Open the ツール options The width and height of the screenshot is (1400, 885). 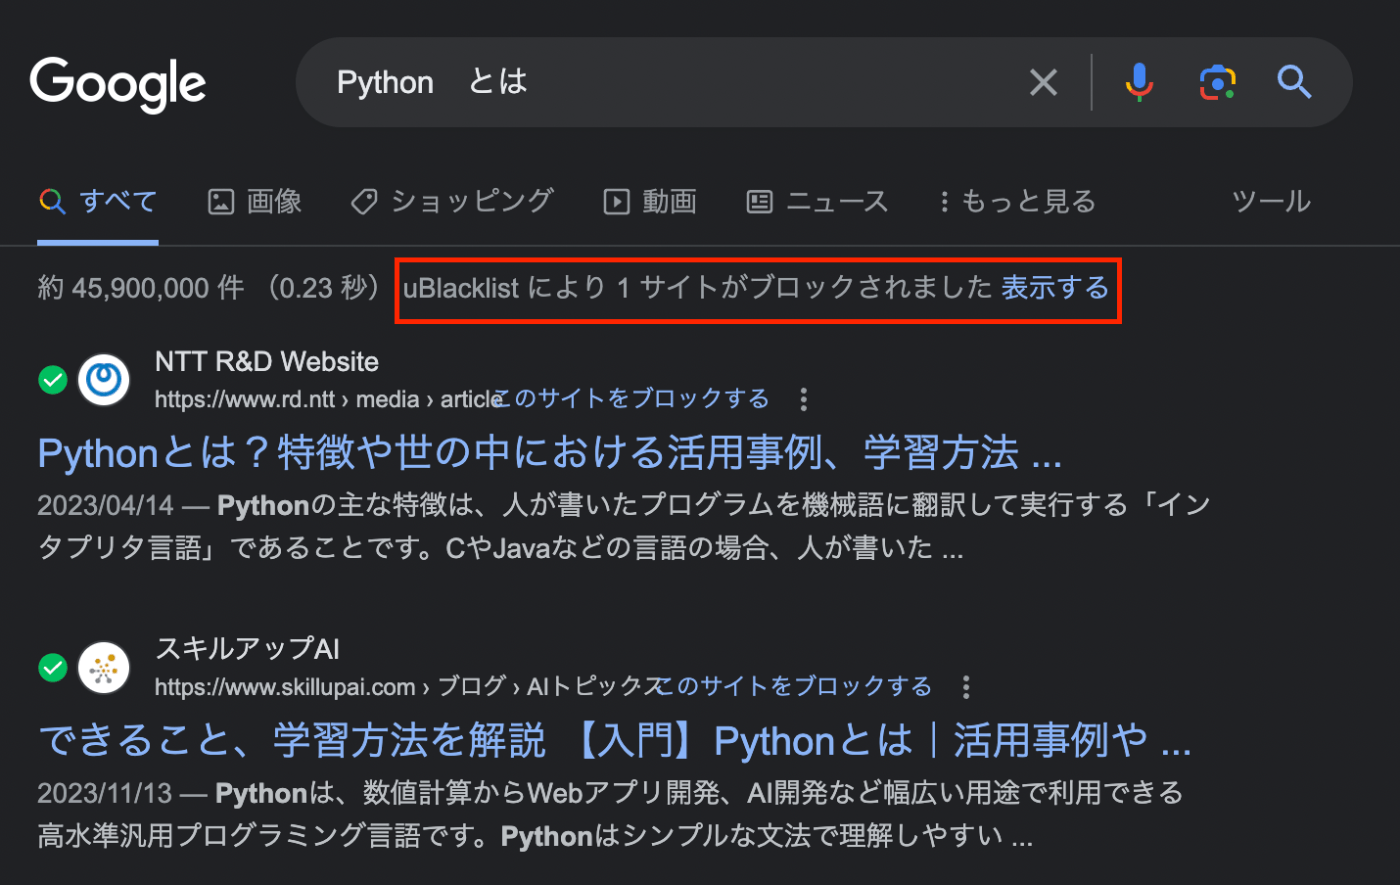pyautogui.click(x=1271, y=202)
